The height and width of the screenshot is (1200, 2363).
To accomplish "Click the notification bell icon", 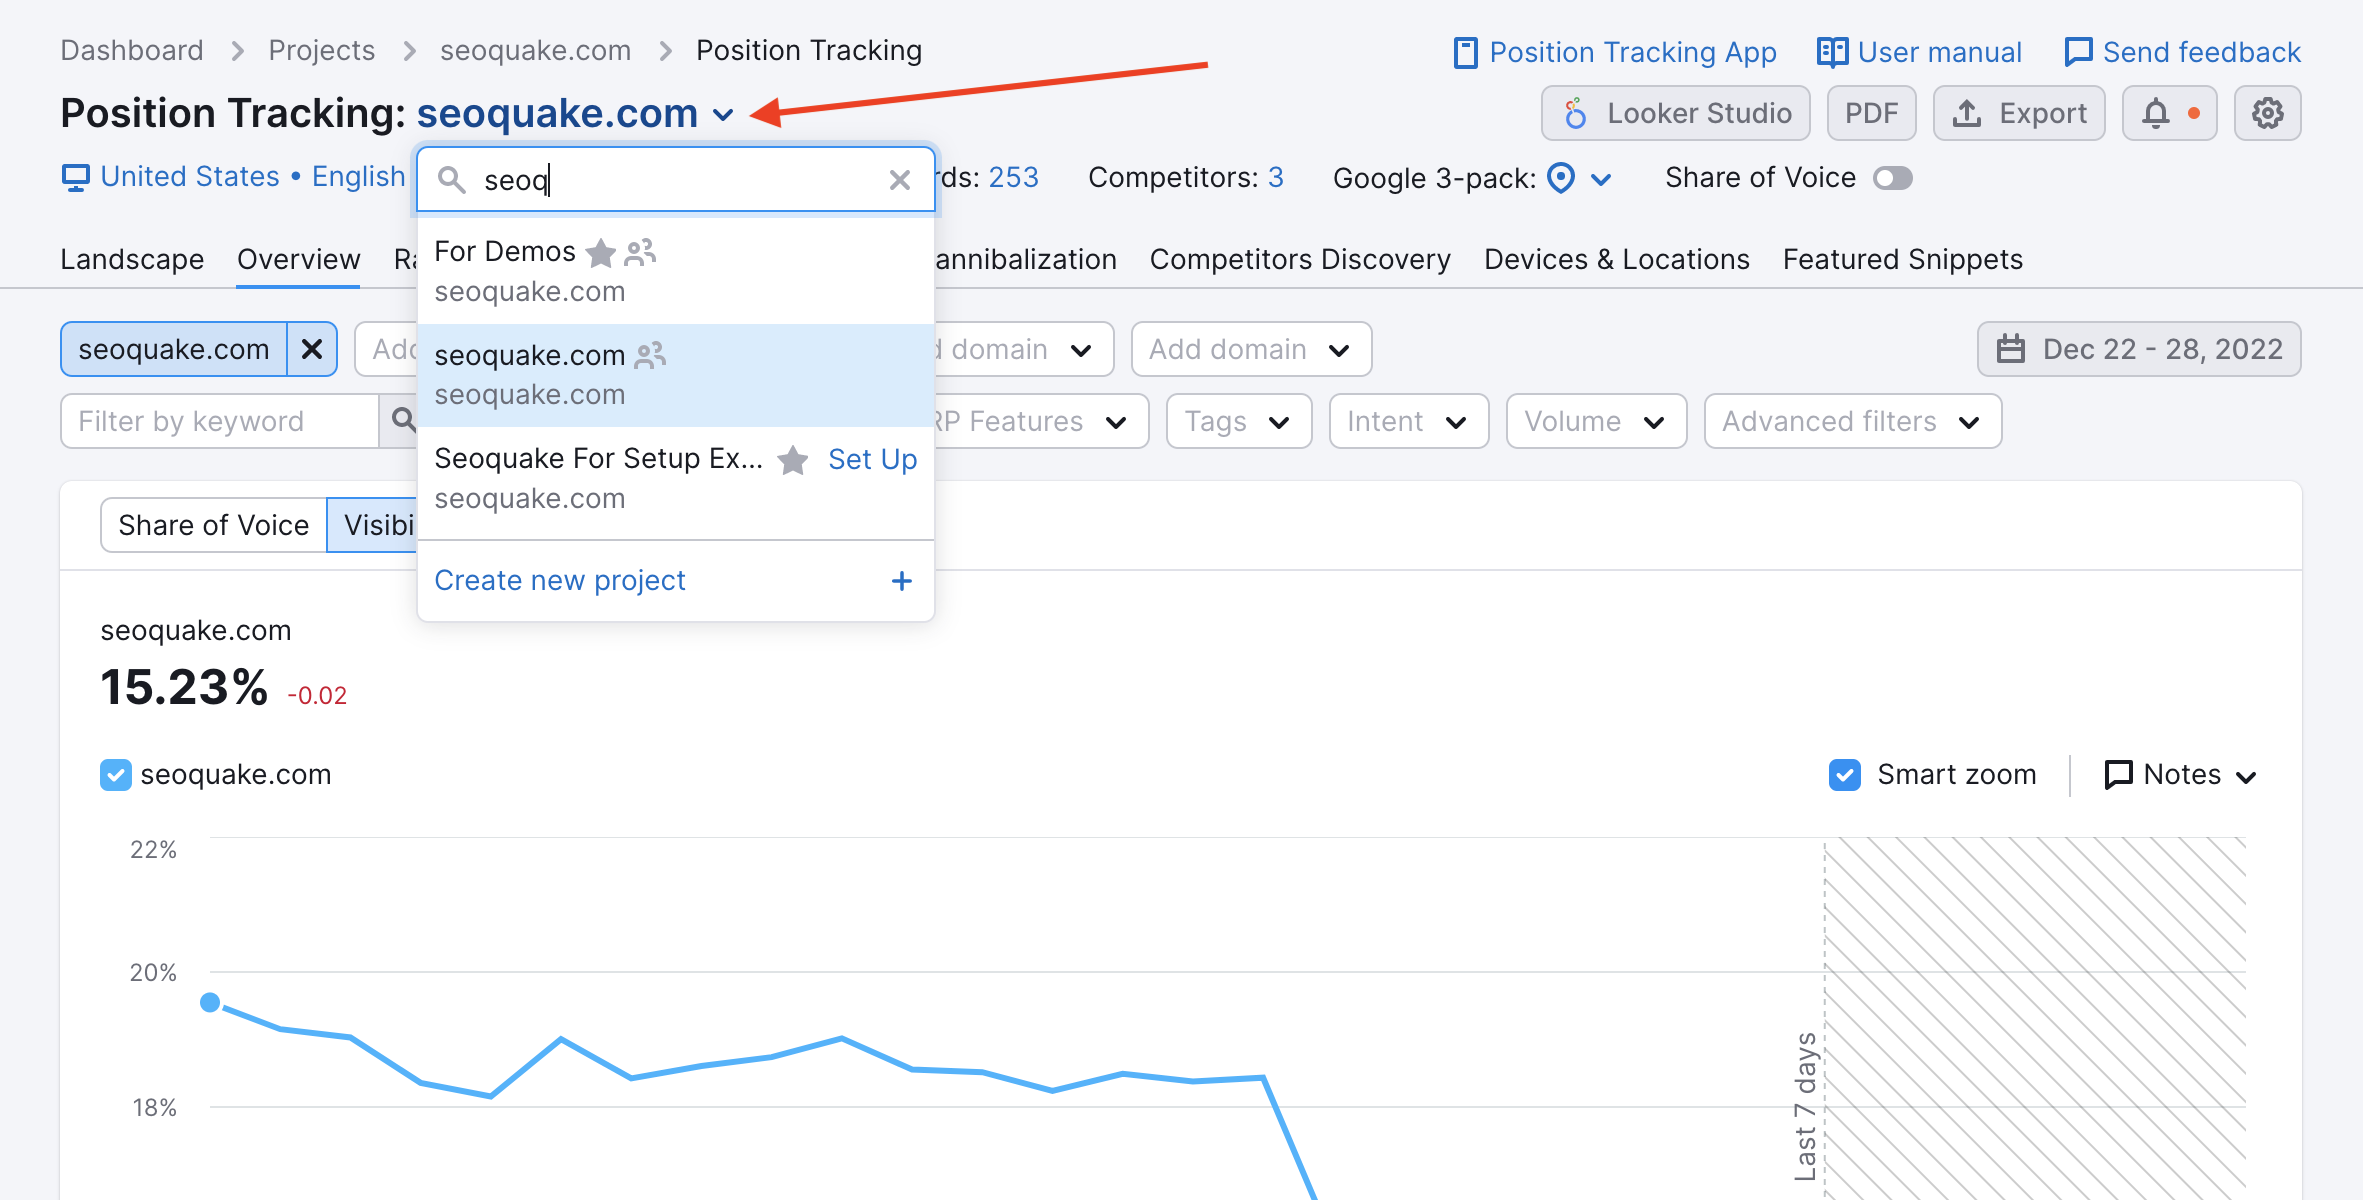I will pyautogui.click(x=2156, y=113).
